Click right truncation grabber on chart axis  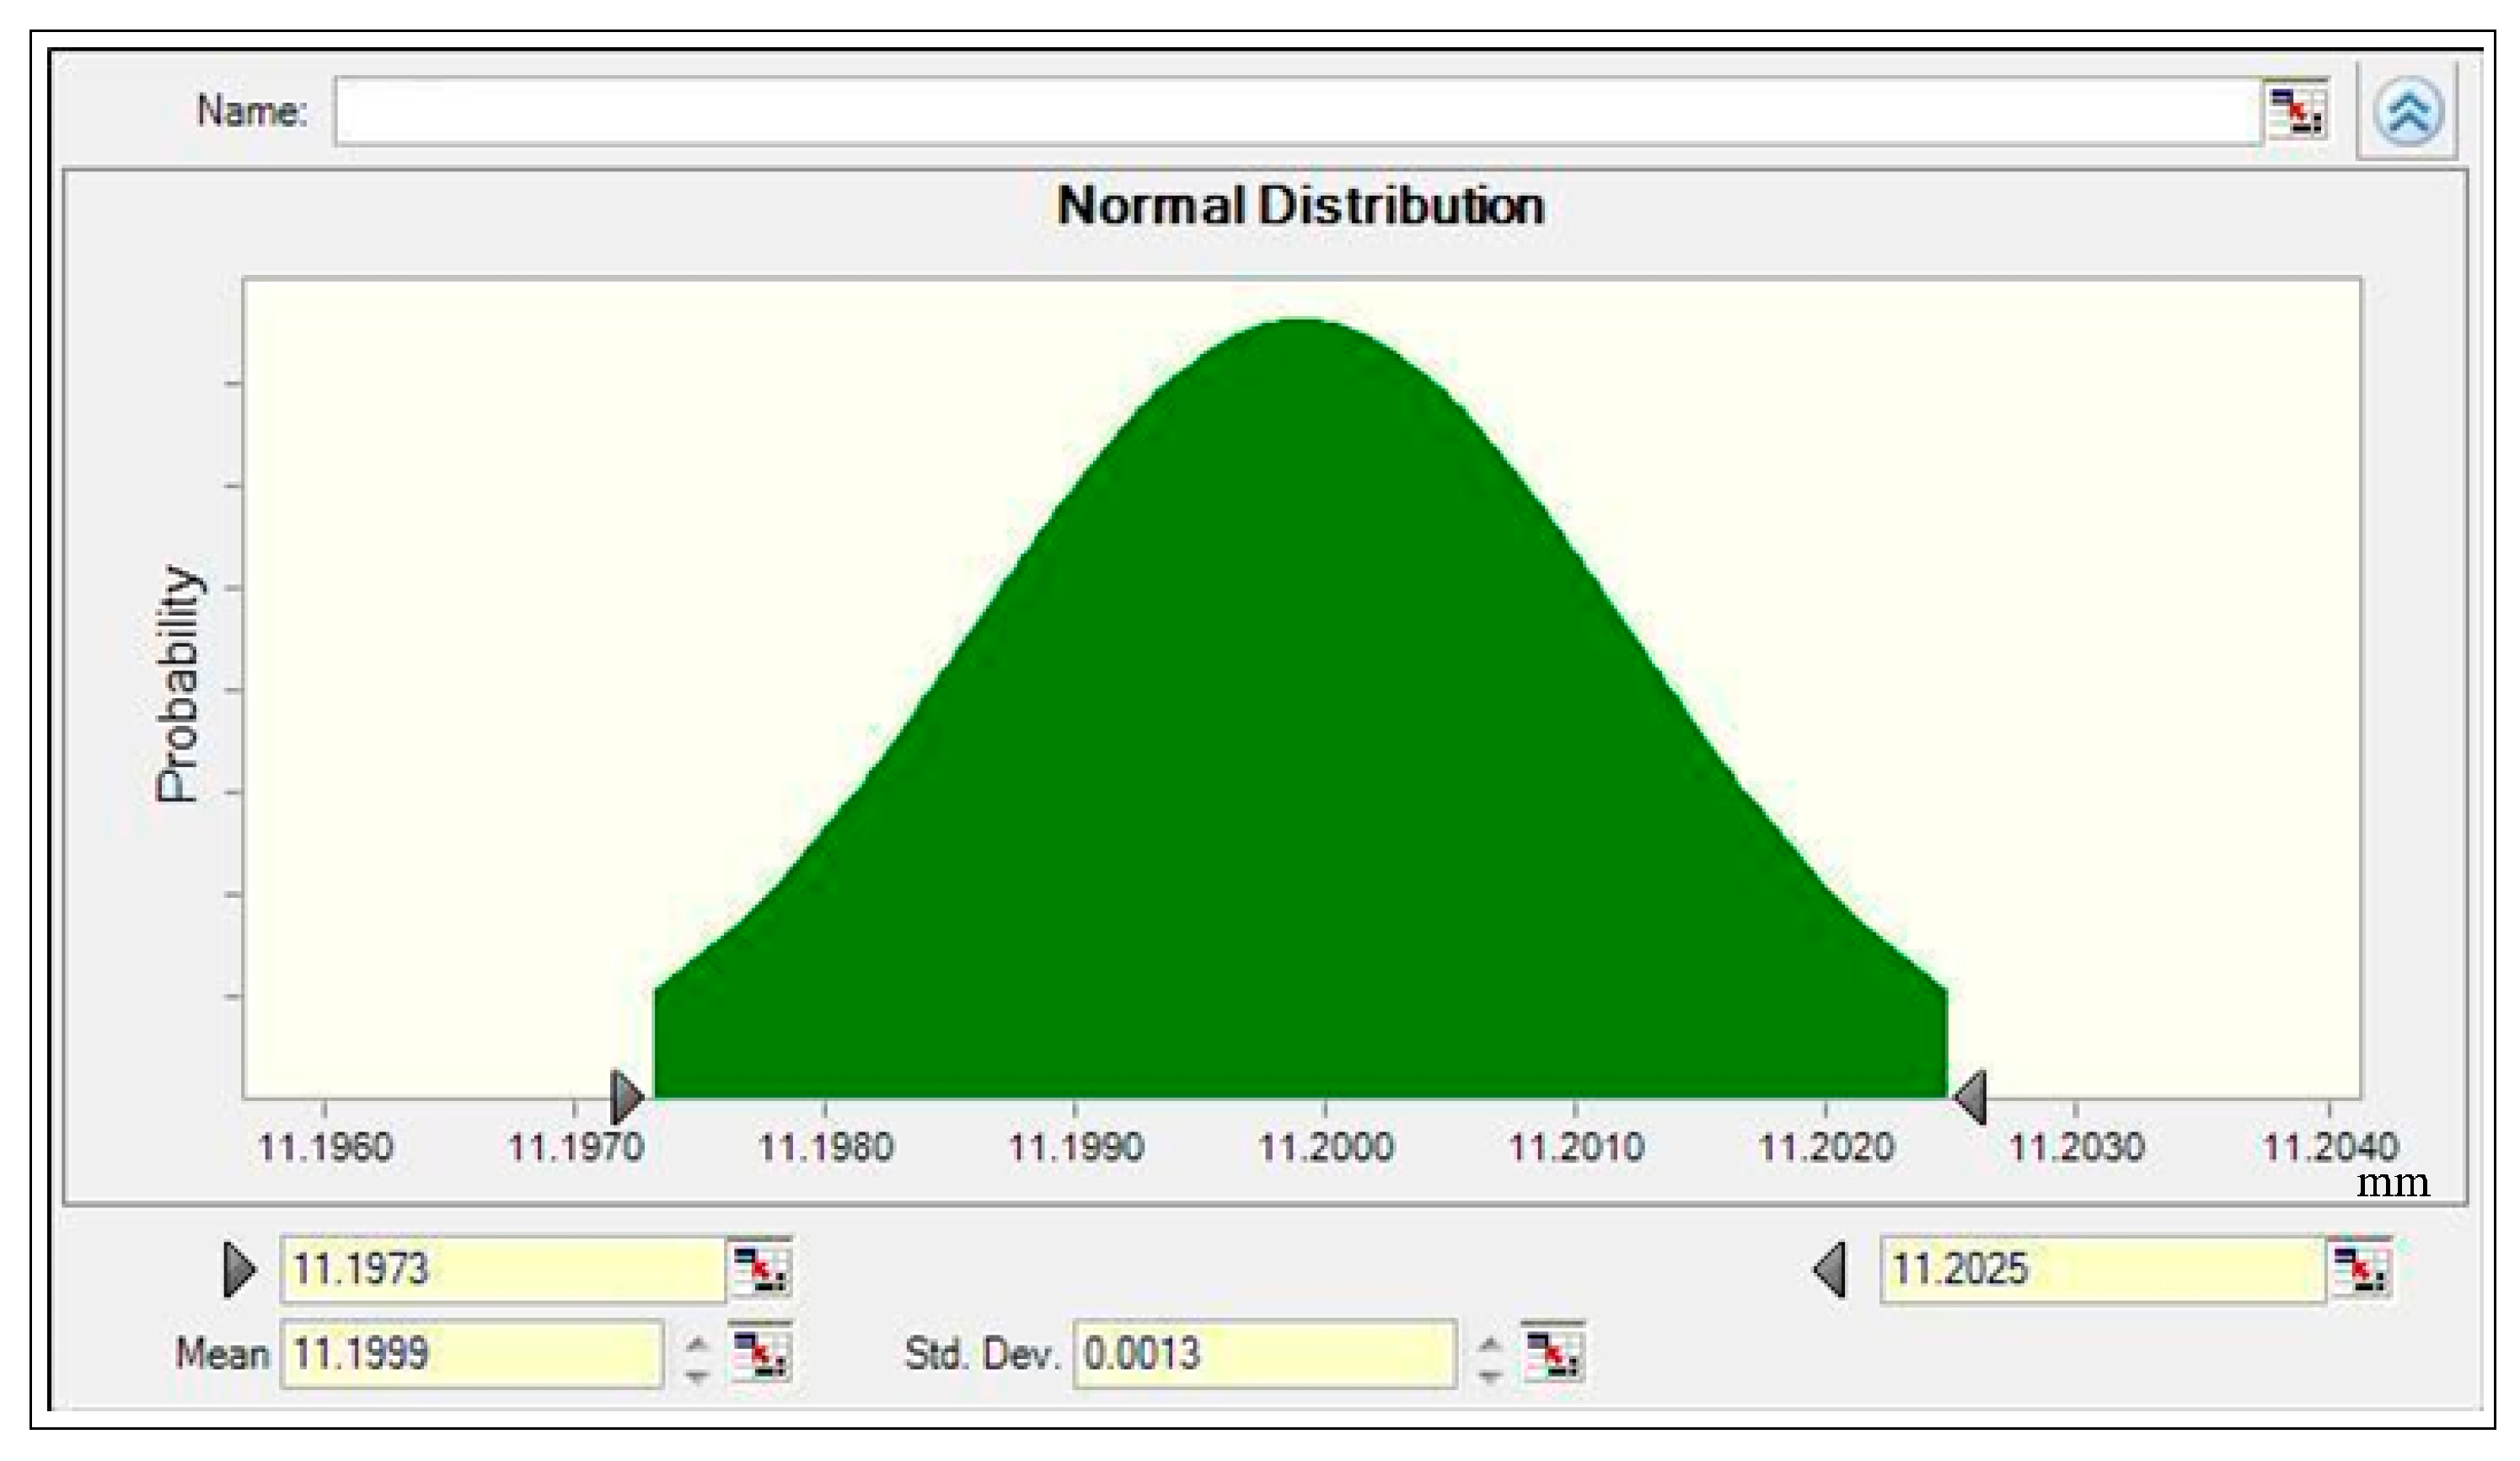[1971, 1097]
